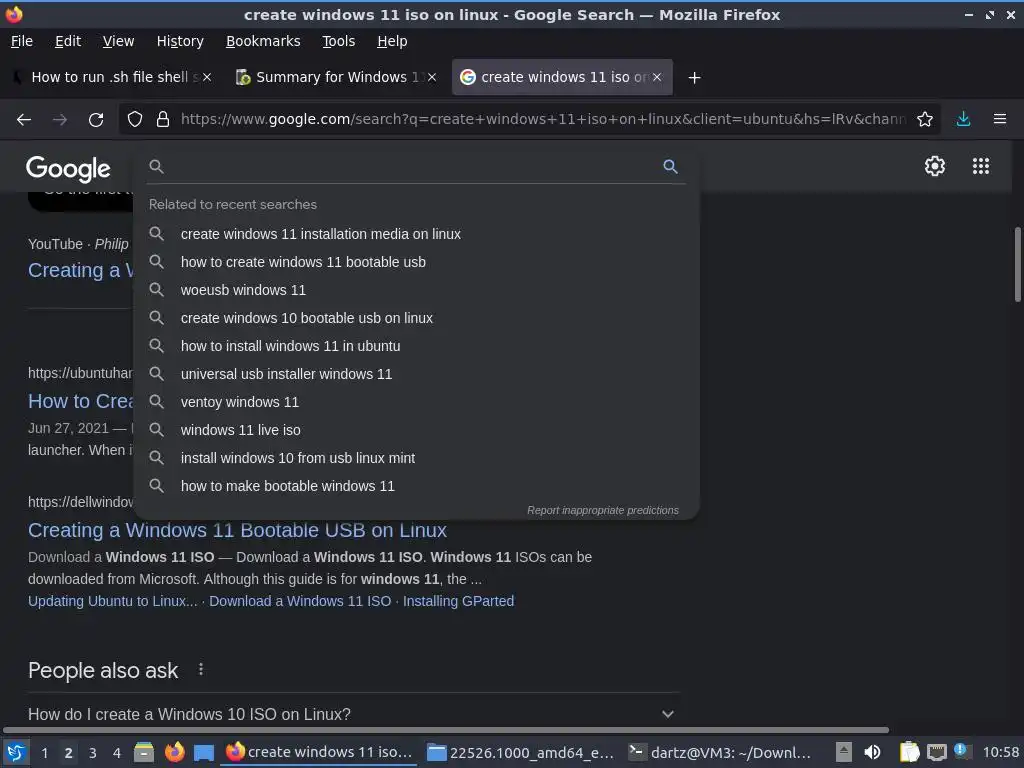
Task: Open the File menu
Action: 22,41
